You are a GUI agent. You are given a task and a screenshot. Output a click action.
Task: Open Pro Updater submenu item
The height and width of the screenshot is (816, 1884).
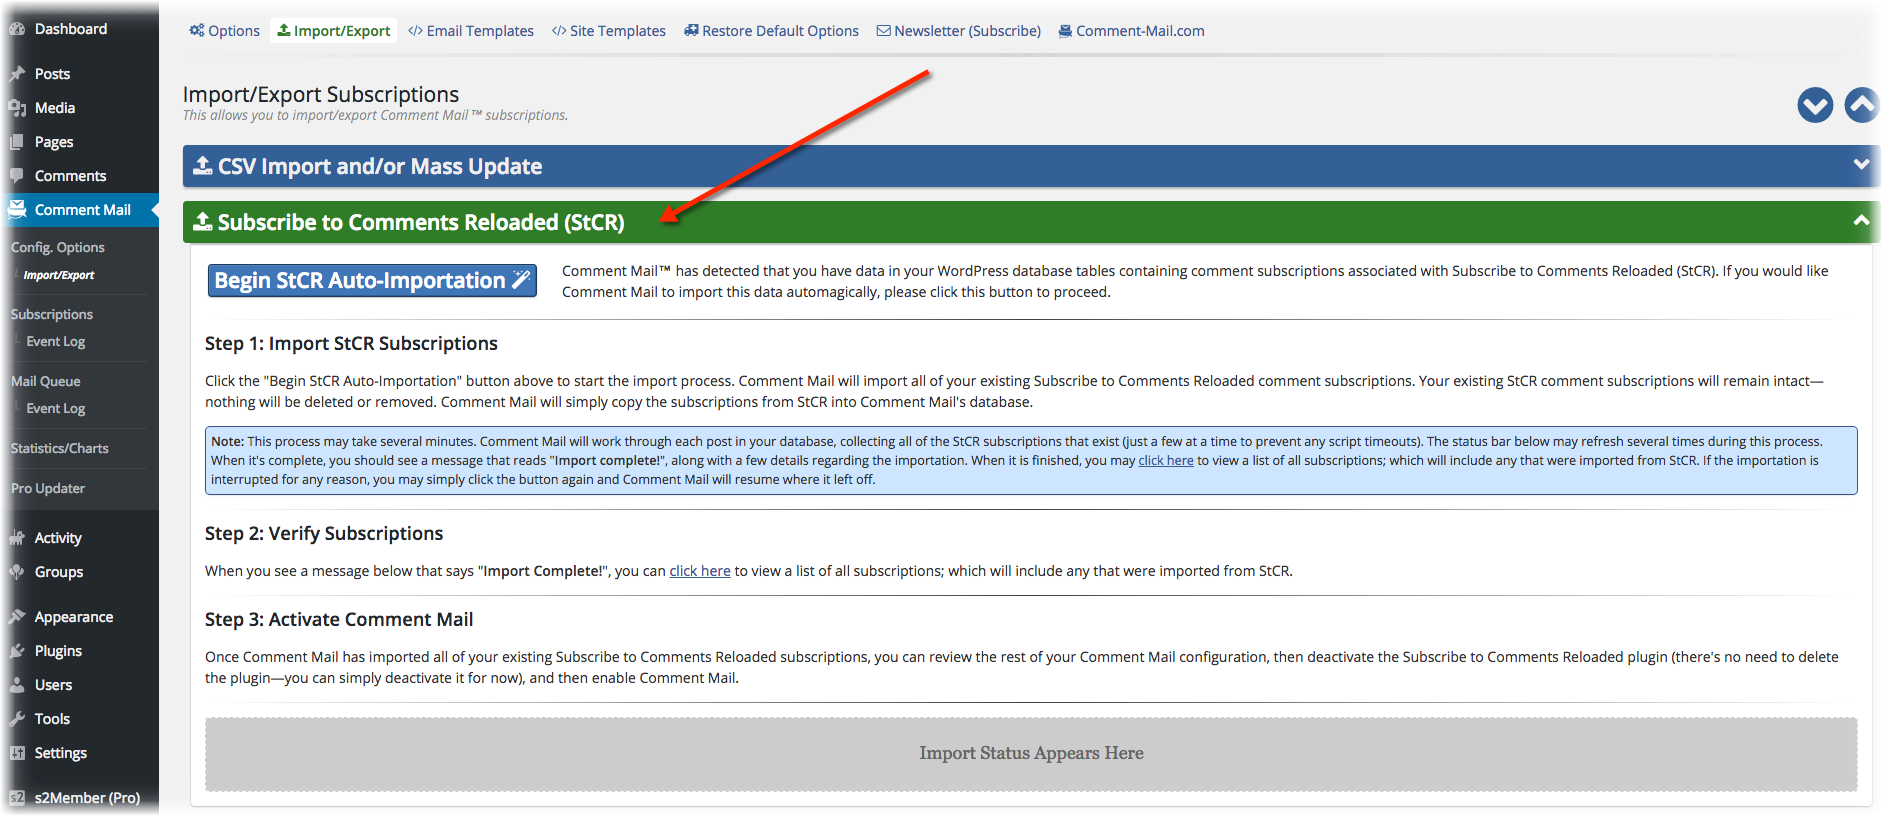pos(48,488)
